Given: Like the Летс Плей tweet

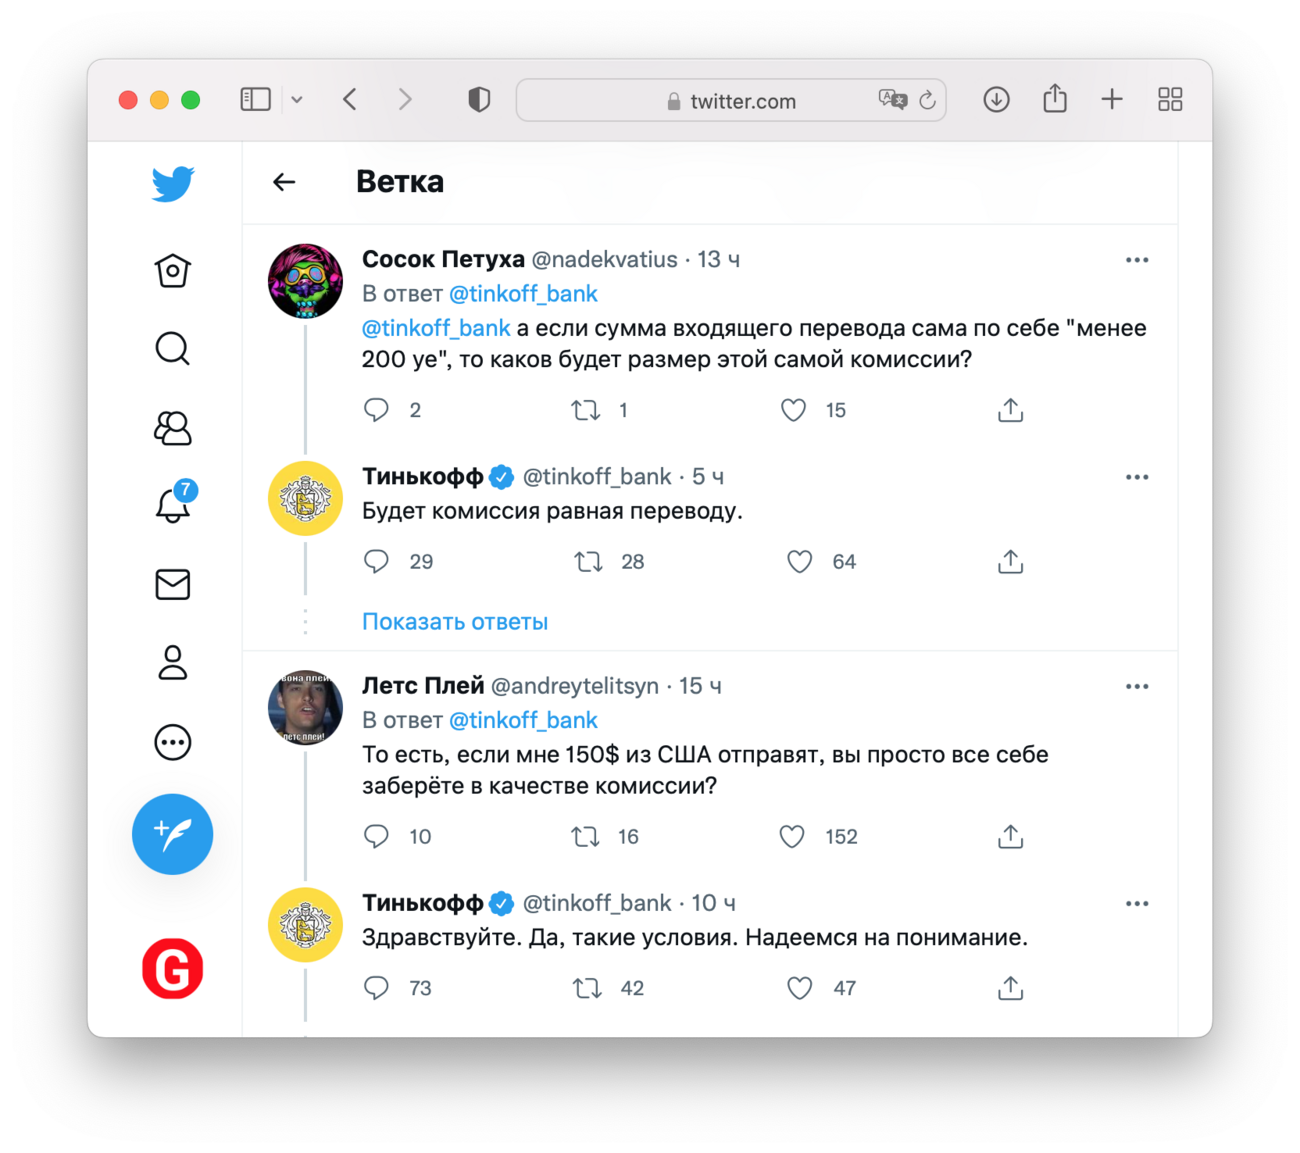Looking at the screenshot, I should tap(792, 837).
